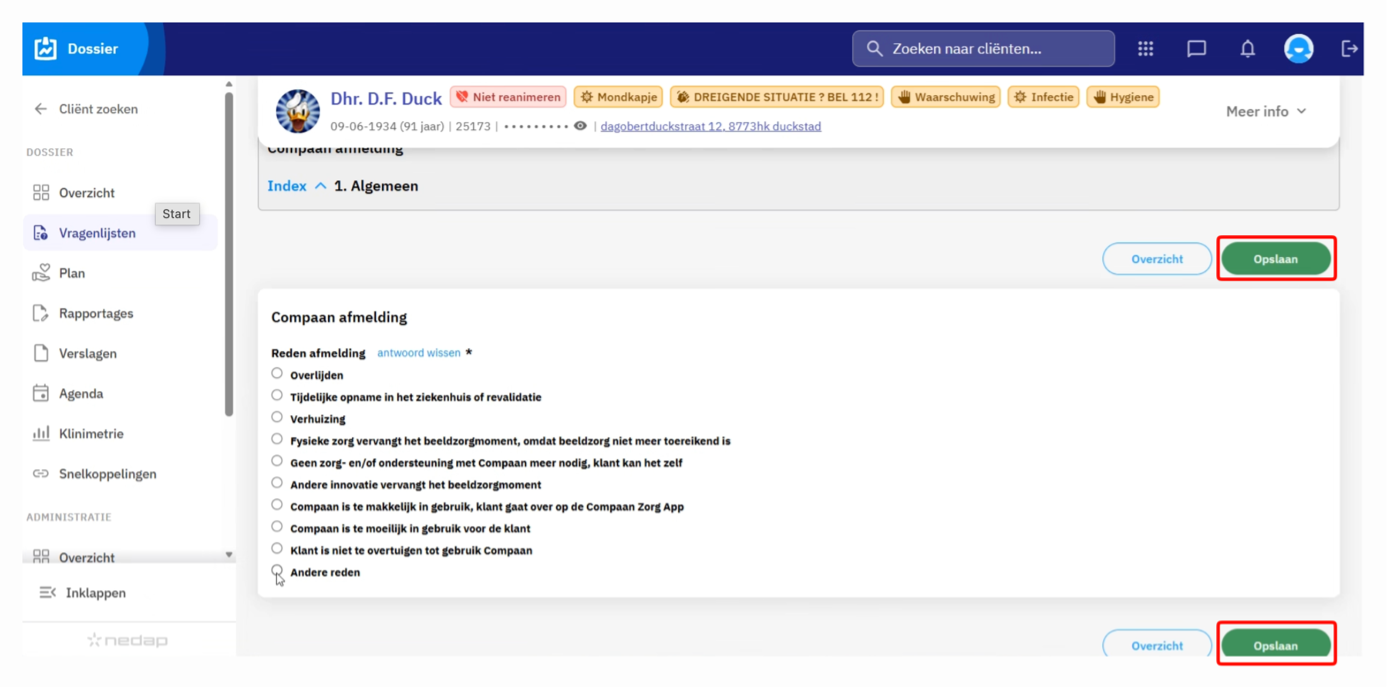Choose the Andere reden radio option

coord(277,571)
